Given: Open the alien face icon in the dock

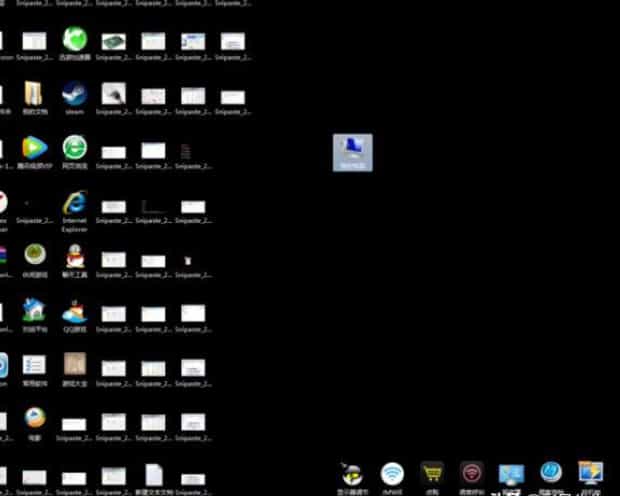Looking at the screenshot, I should (x=352, y=474).
